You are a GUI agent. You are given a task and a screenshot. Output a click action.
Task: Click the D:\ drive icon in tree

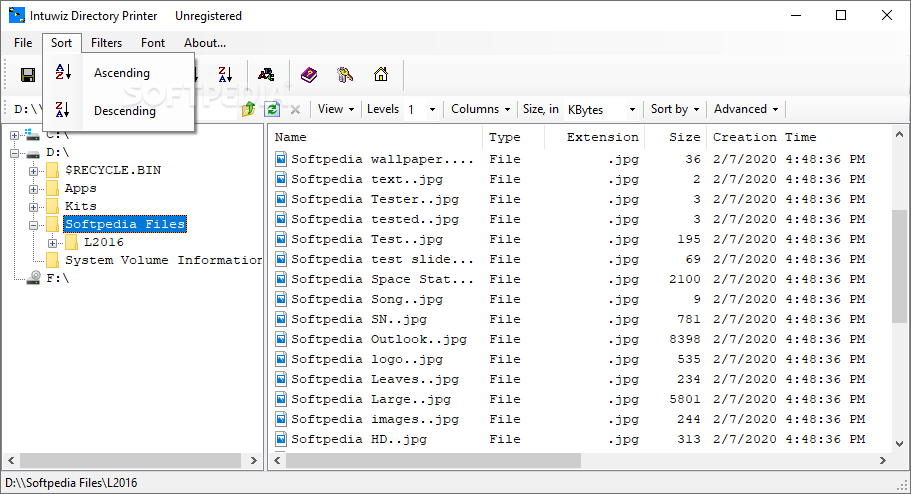point(33,153)
